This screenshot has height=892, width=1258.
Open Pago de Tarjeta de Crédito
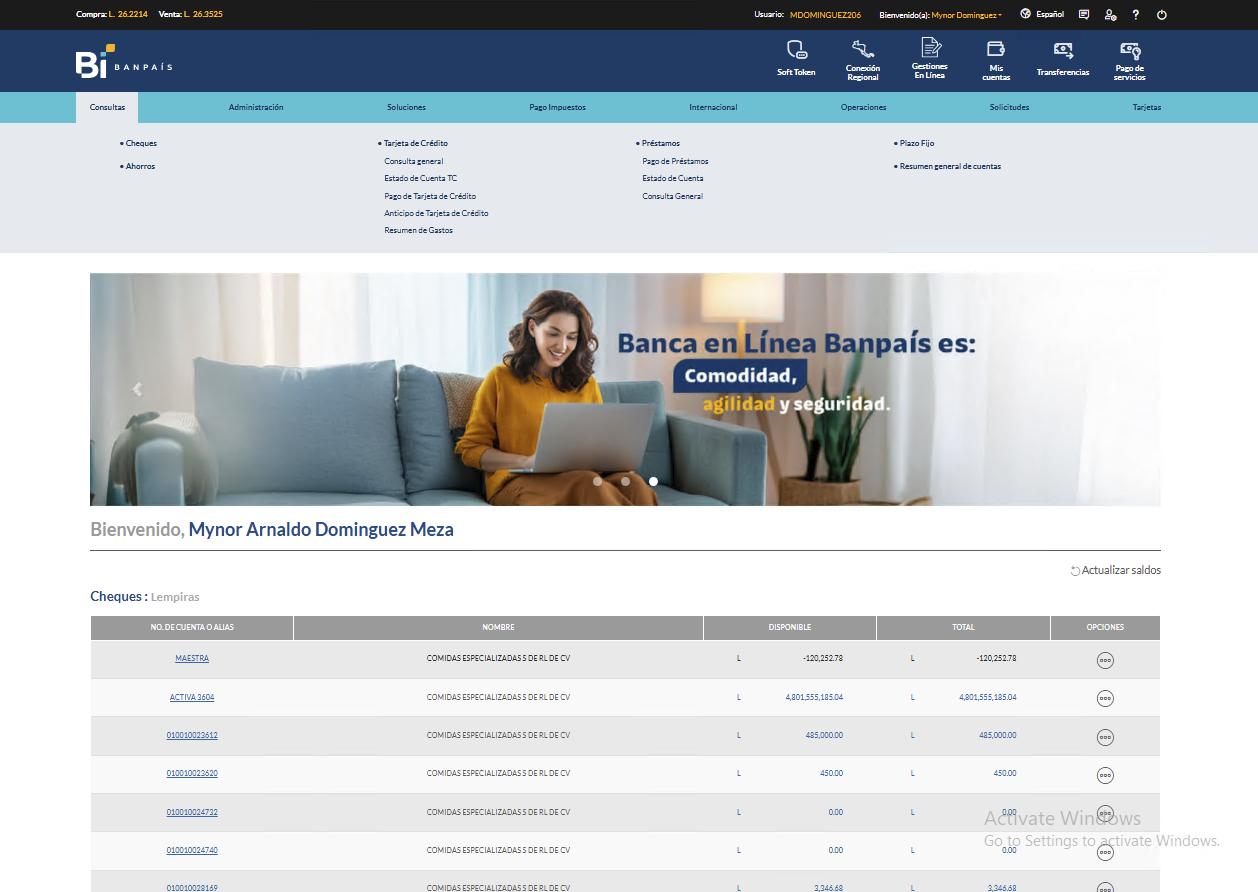coord(430,196)
